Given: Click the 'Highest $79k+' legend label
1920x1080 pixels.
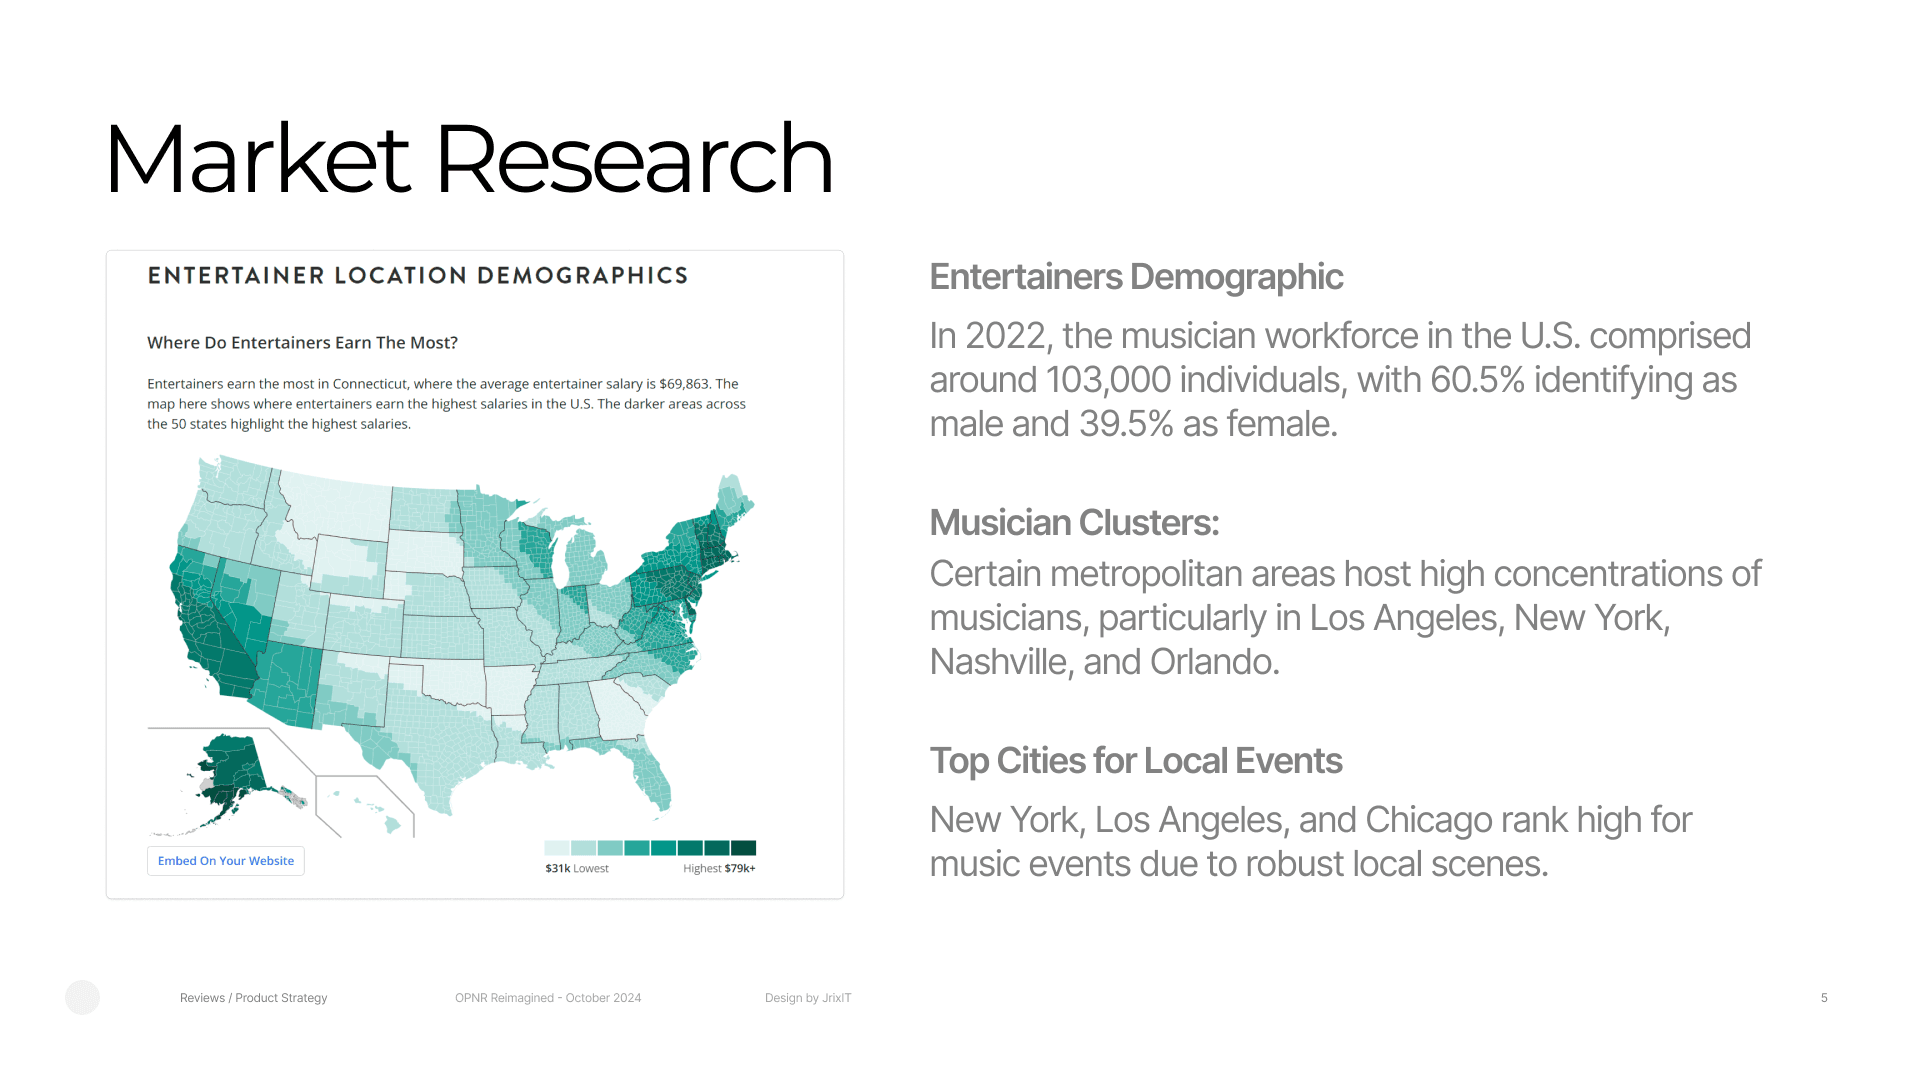Looking at the screenshot, I should (x=719, y=869).
